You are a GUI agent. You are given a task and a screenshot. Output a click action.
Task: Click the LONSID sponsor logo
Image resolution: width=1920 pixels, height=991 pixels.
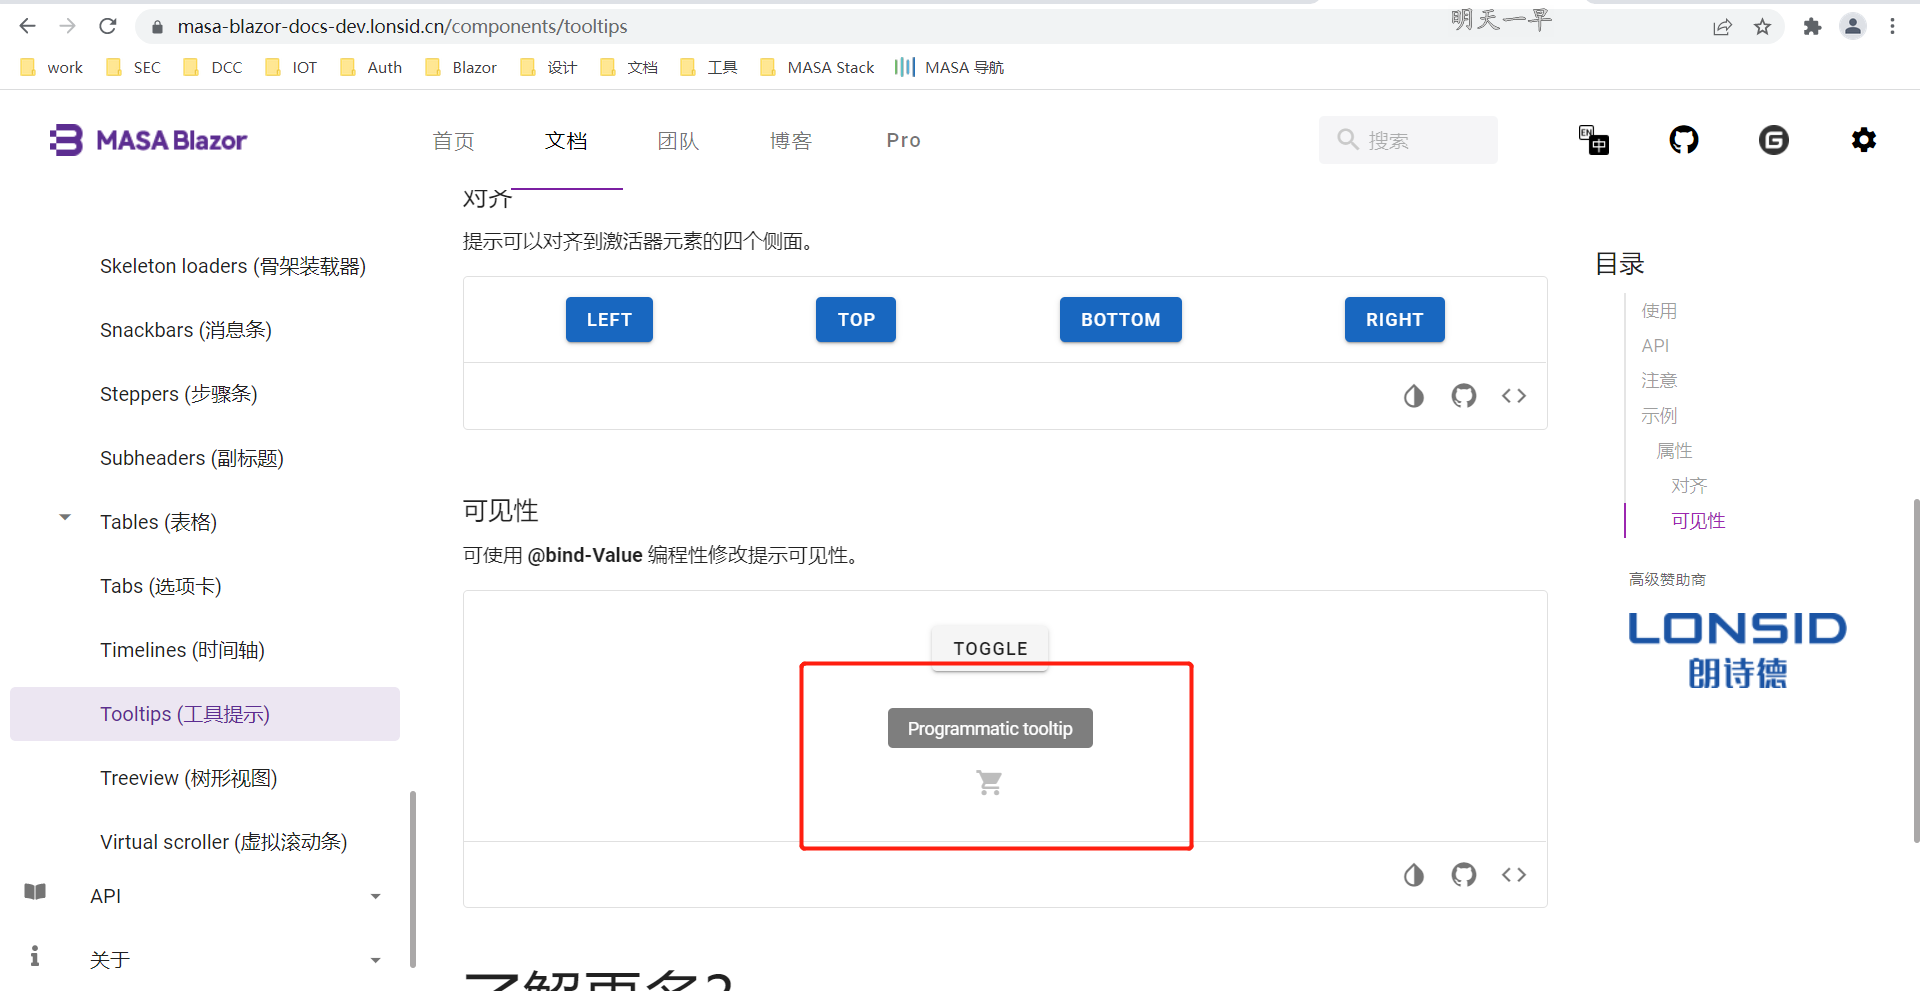(1738, 650)
